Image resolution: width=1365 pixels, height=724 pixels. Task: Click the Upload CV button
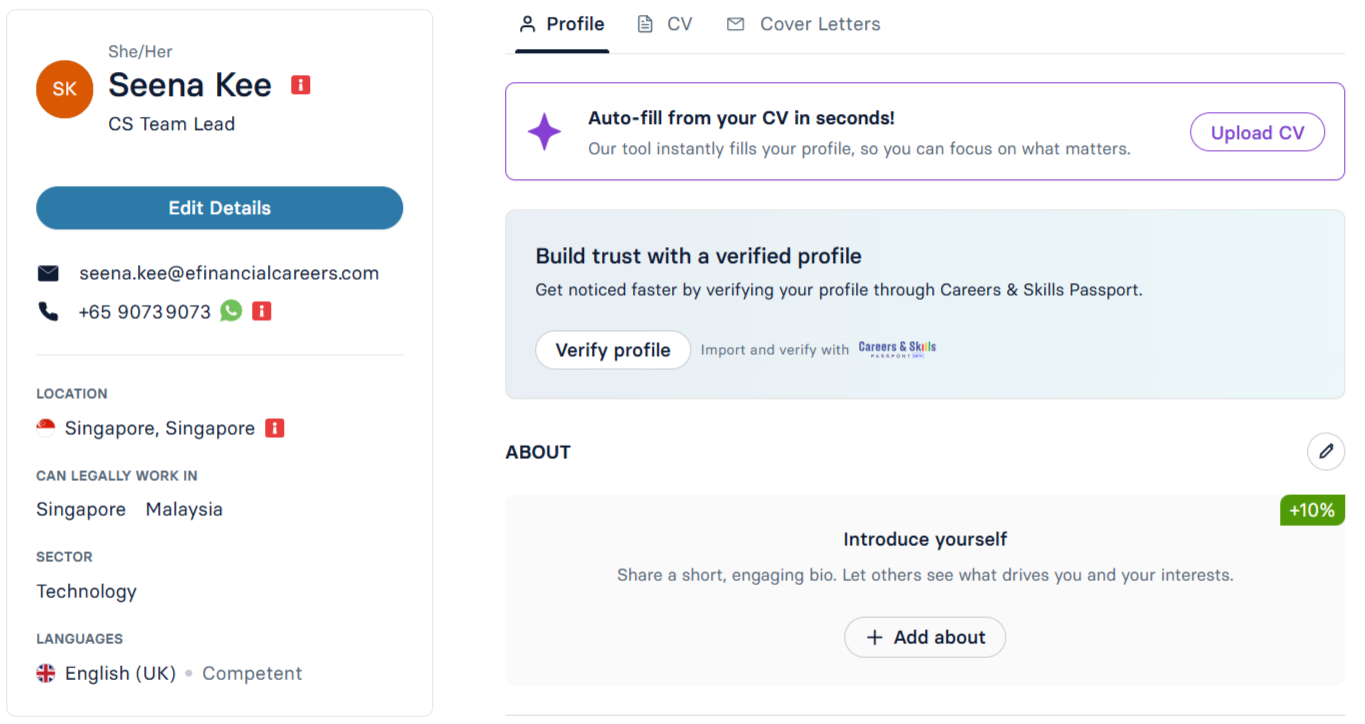[1257, 133]
